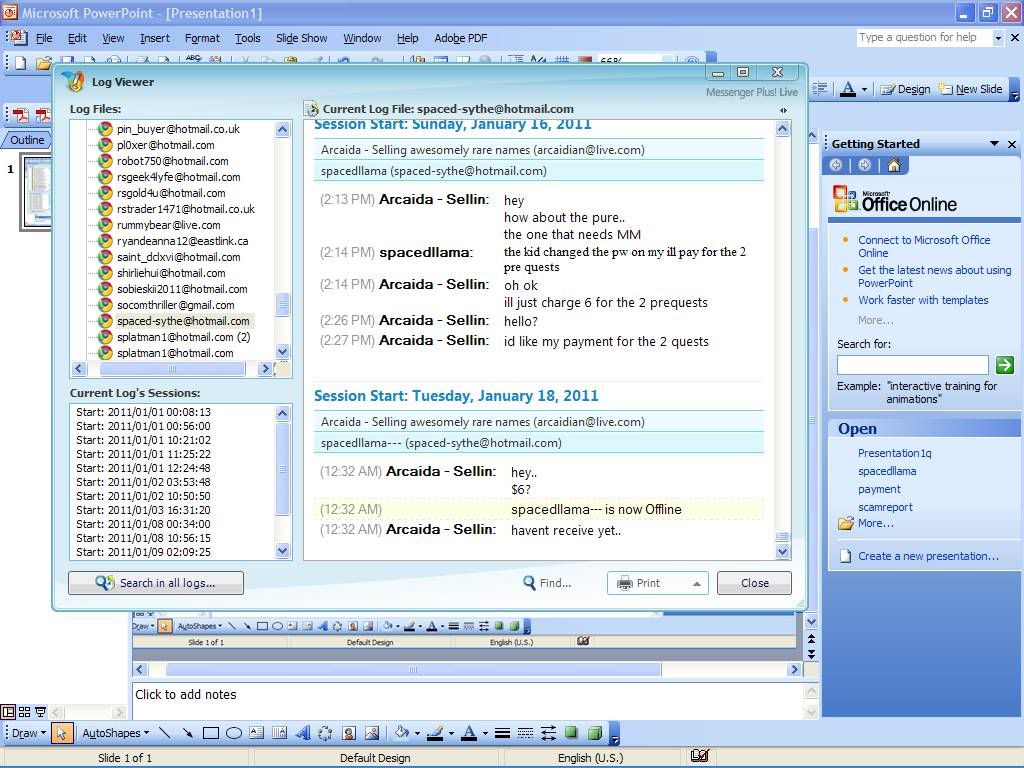Open the Insert menu
Screen dimensions: 1024x768
point(155,38)
